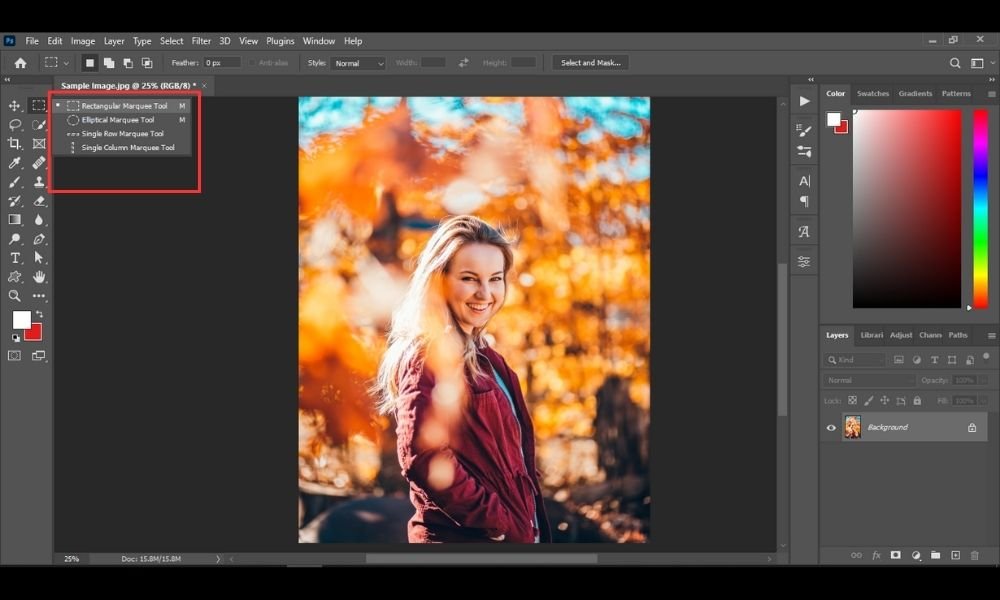Viewport: 1000px width, 600px height.
Task: Open the layer blend mode Normal dropdown
Action: (869, 380)
